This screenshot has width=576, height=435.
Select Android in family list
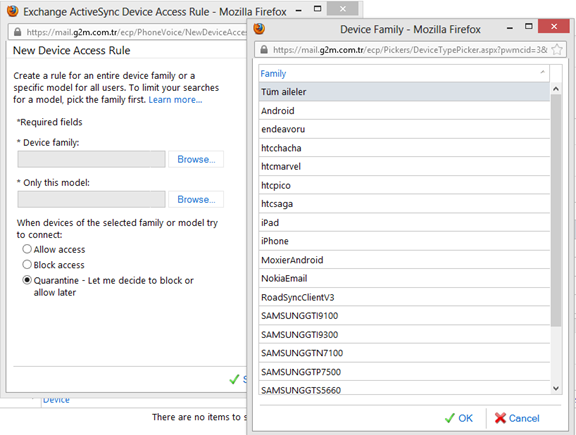(x=404, y=111)
